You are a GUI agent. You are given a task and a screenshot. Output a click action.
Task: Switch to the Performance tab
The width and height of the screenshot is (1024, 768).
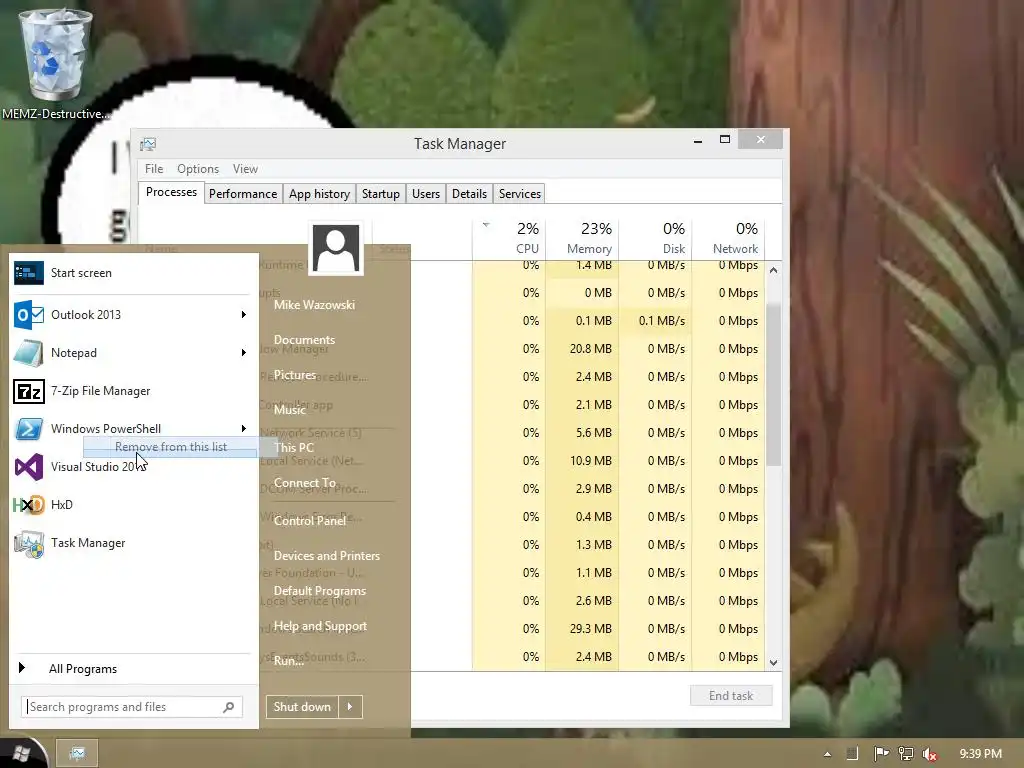tap(243, 194)
